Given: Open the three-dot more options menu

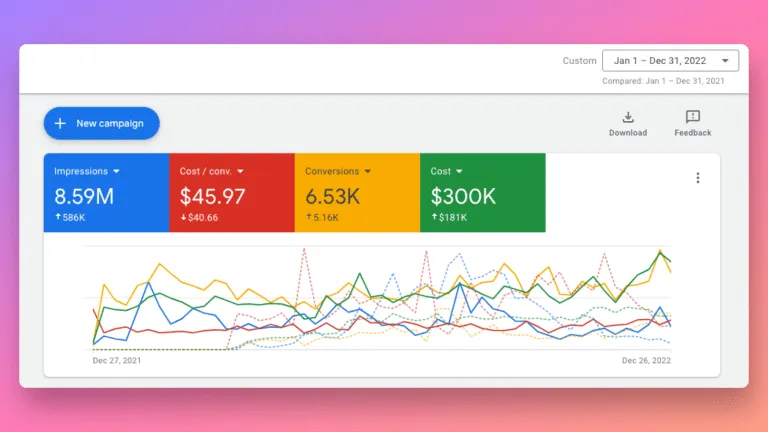Looking at the screenshot, I should point(698,178).
